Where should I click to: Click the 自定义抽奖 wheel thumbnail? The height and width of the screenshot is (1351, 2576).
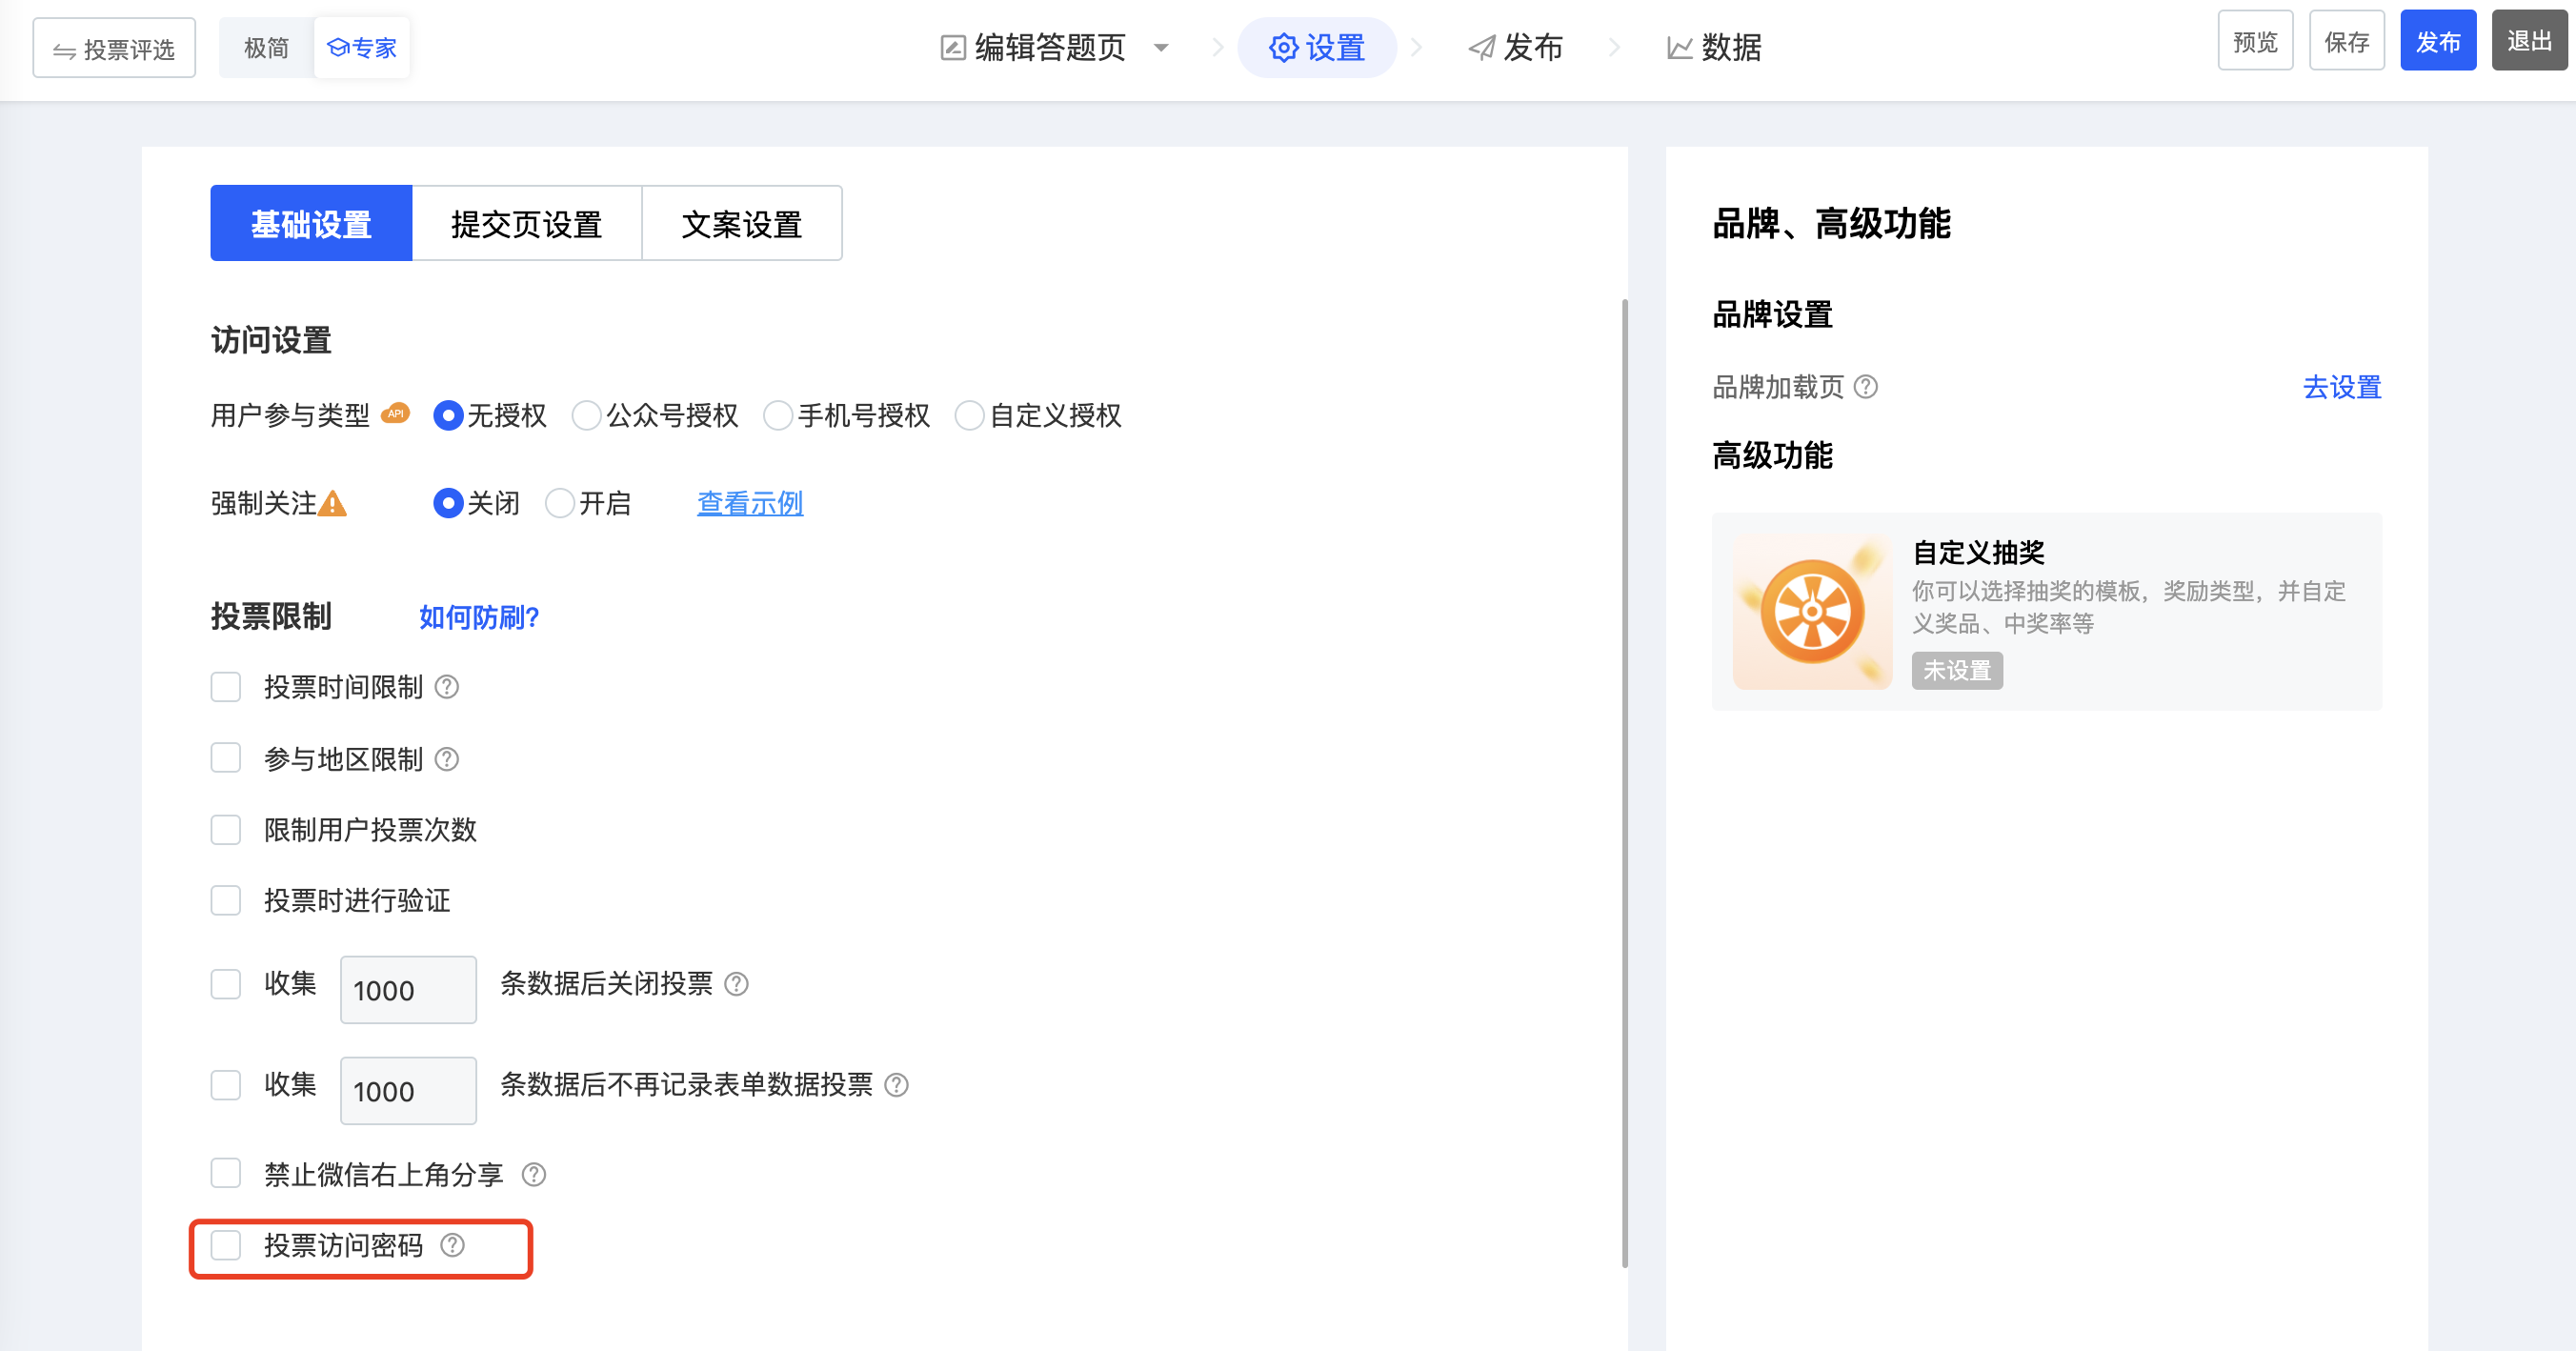[1812, 611]
